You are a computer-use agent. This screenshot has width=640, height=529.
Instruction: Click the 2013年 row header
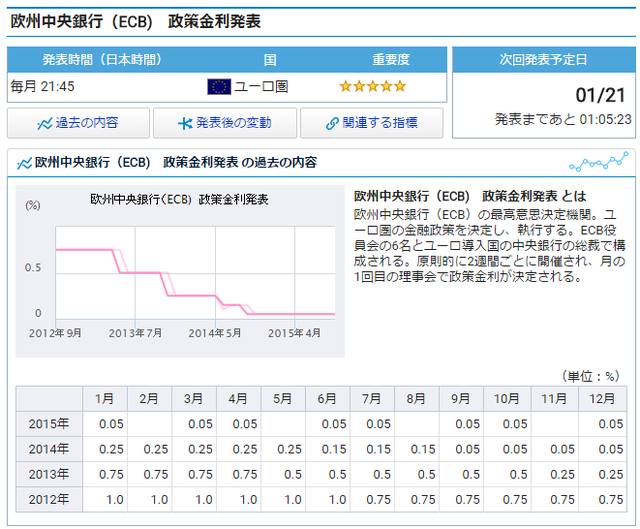point(49,475)
